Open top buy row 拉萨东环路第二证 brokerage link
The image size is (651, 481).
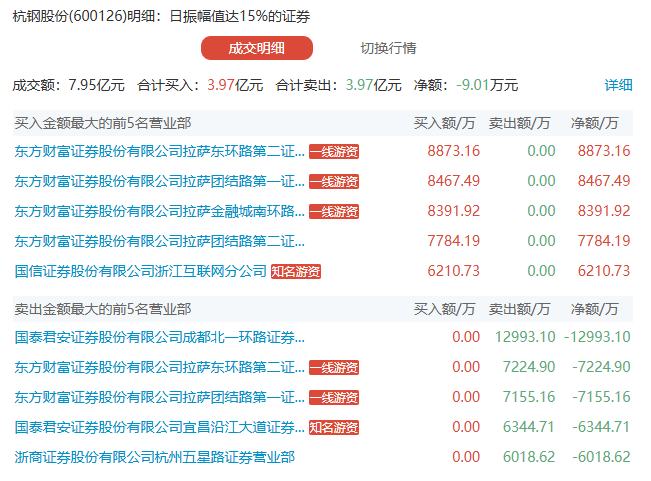point(159,151)
